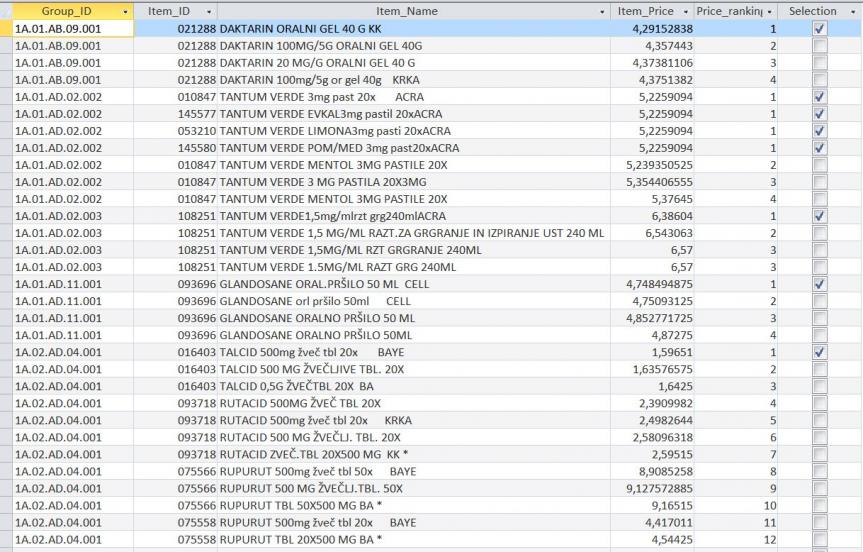The width and height of the screenshot is (863, 552).
Task: Click the name cell RUTACID 500 MG ŽVEČLJ. TBL. 20X
Action: [414, 438]
